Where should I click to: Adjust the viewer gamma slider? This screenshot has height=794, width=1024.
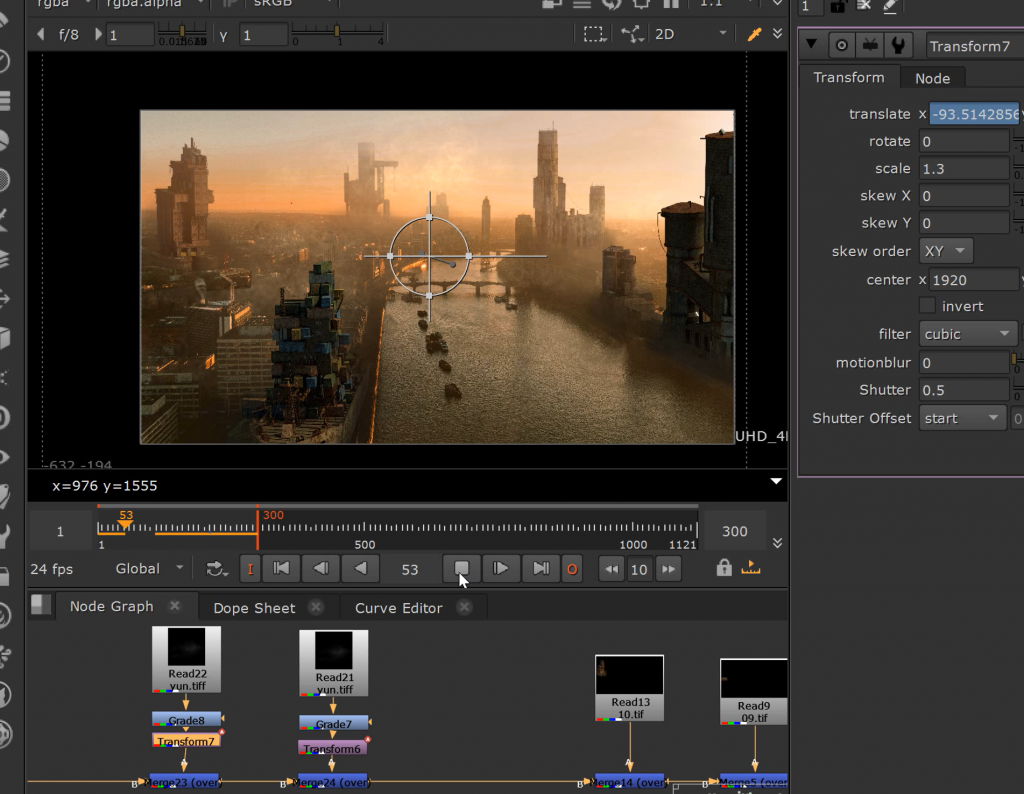(x=338, y=31)
